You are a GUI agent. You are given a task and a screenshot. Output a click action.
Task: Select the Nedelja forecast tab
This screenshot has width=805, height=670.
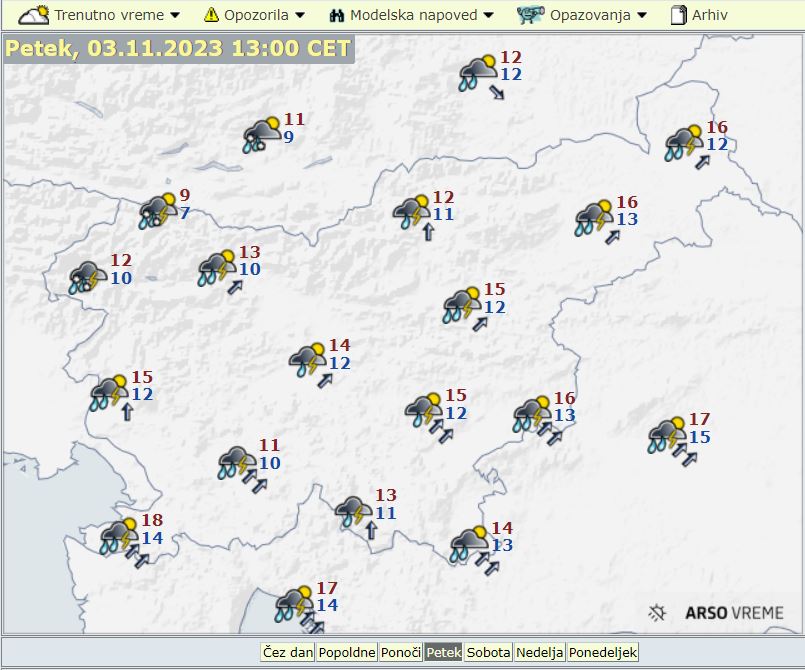[539, 652]
